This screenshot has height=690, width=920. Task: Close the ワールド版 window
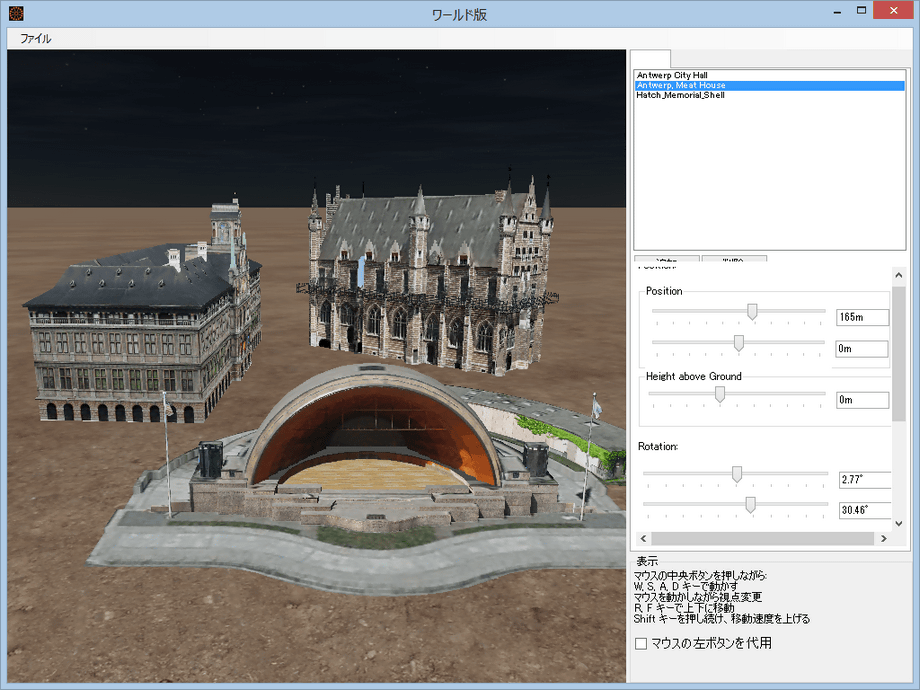coord(894,11)
